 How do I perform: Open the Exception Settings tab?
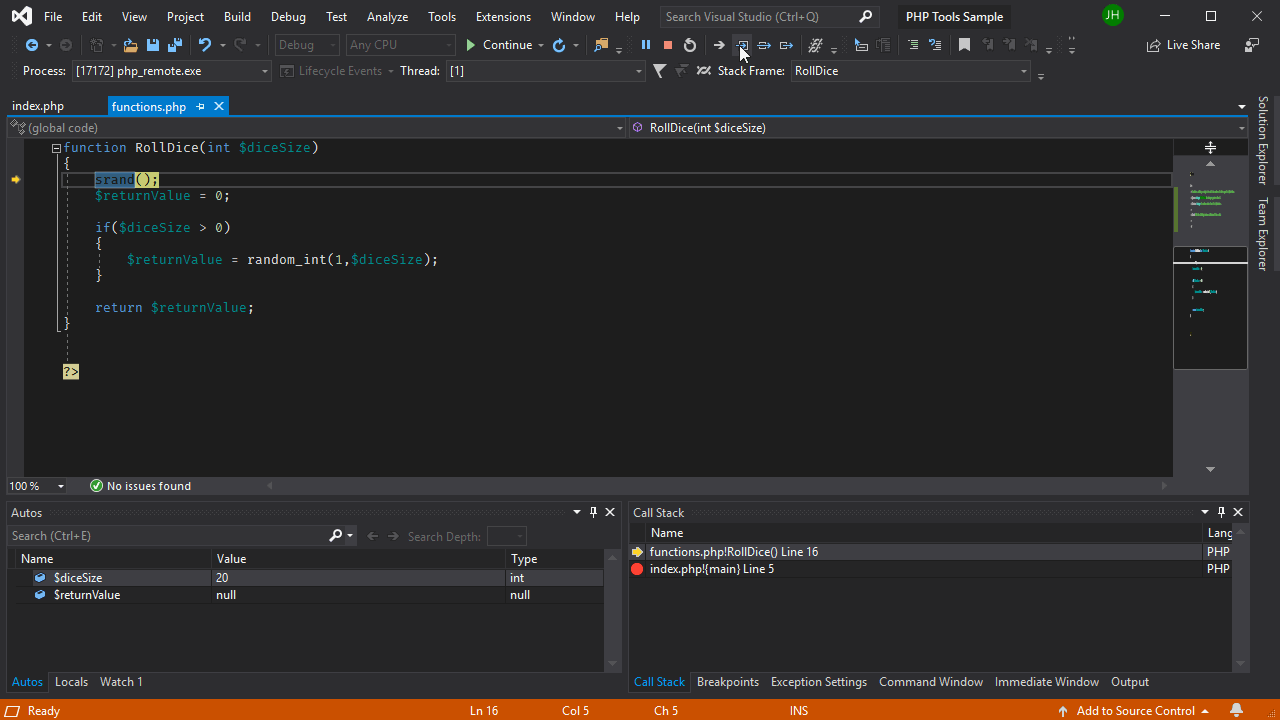pyautogui.click(x=819, y=682)
